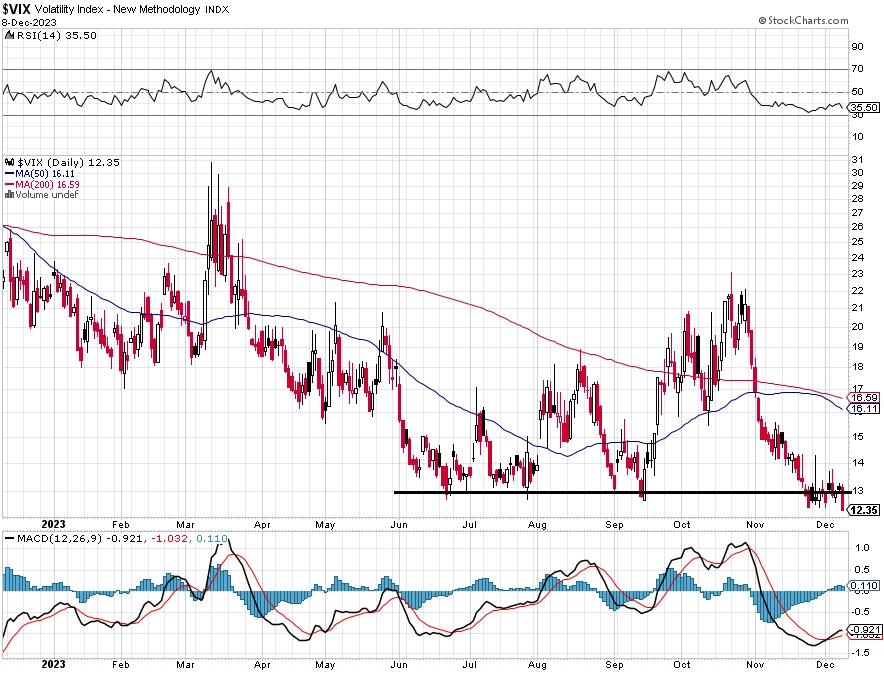Click the Mar label on price axis
This screenshot has height=673, width=884.
[185, 525]
